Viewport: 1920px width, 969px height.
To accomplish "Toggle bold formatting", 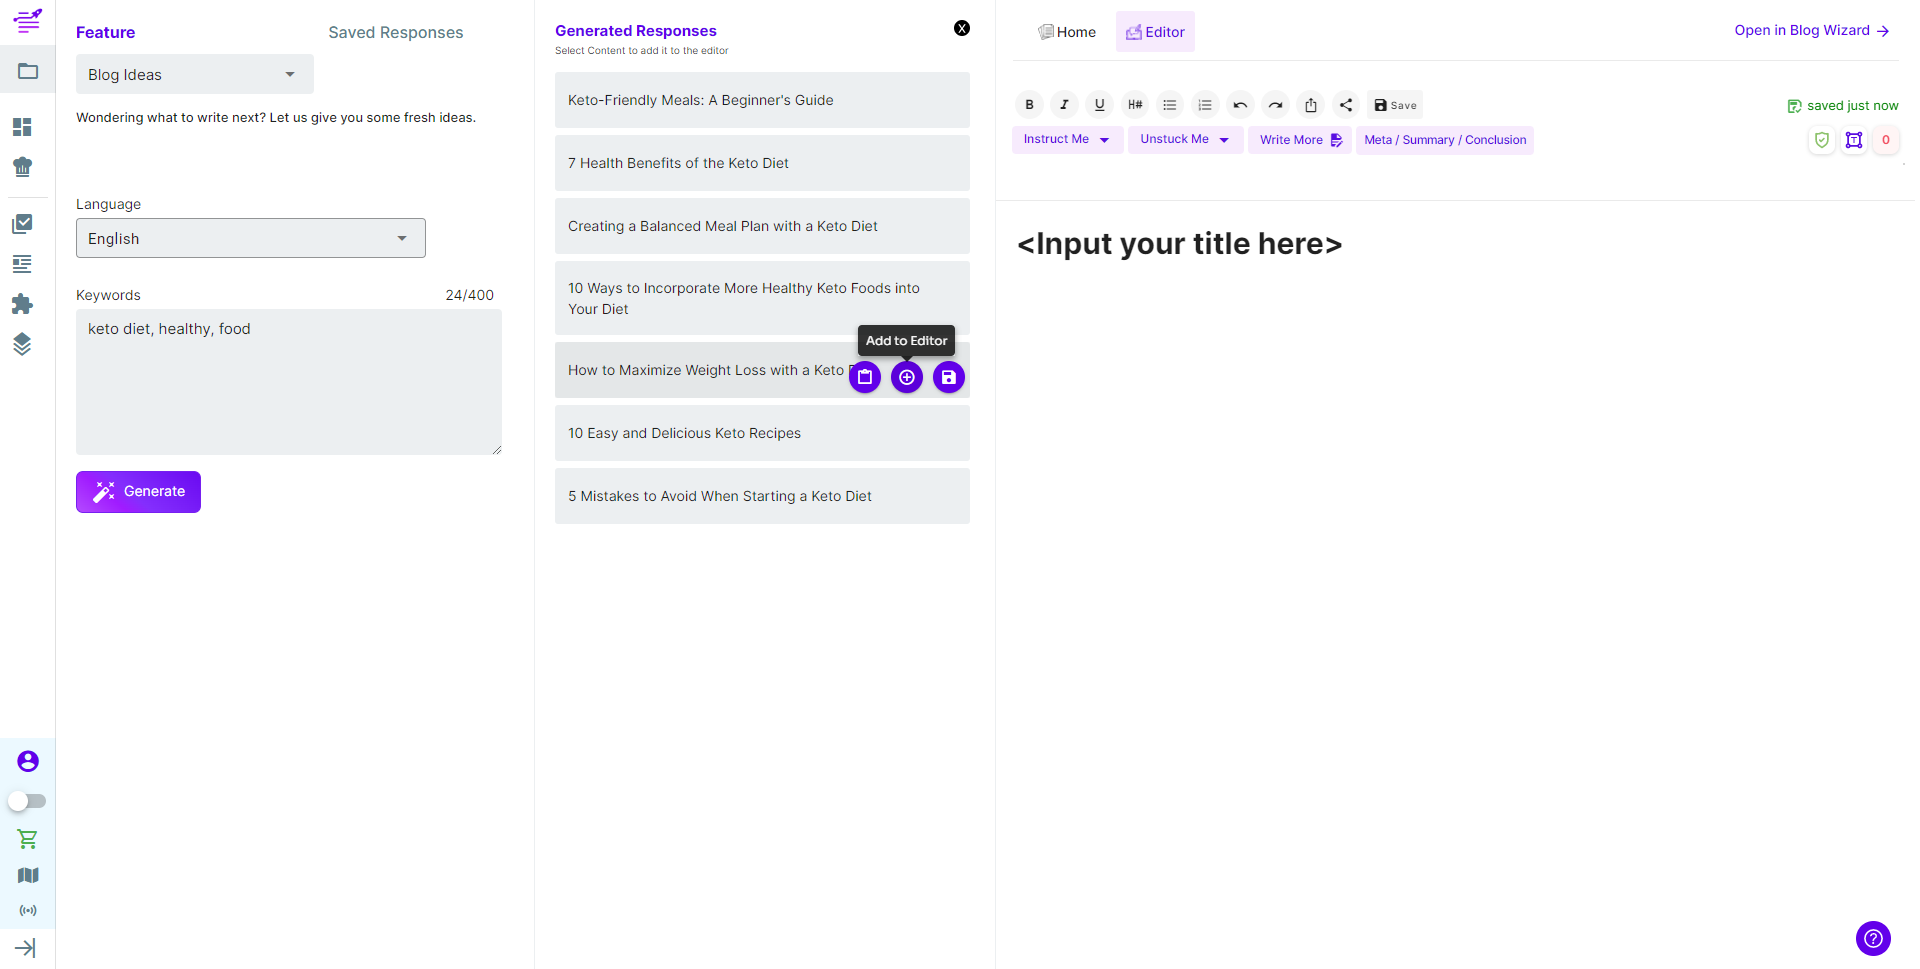I will (x=1029, y=104).
